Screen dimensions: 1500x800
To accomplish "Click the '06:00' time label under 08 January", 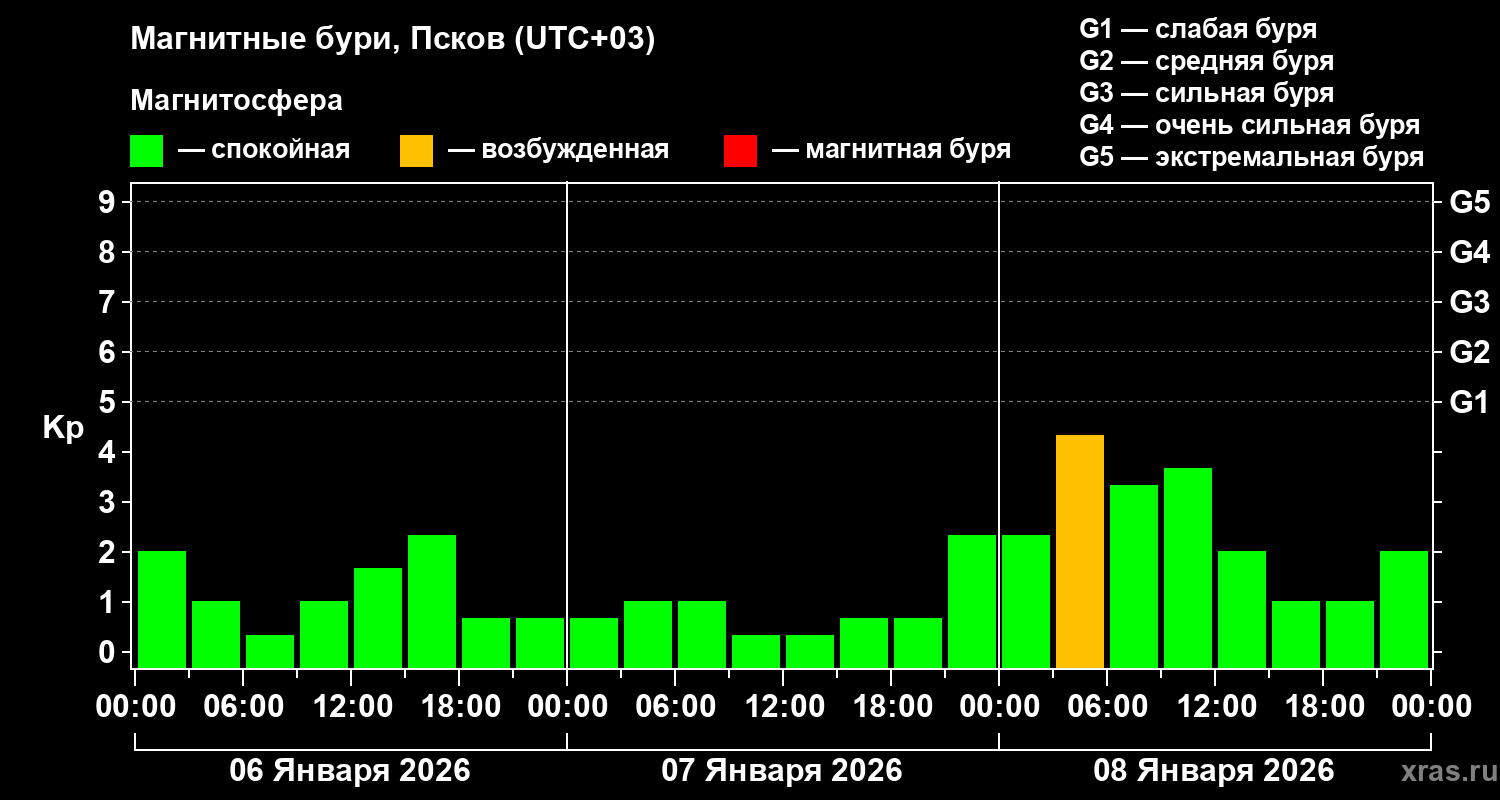I will [1107, 707].
